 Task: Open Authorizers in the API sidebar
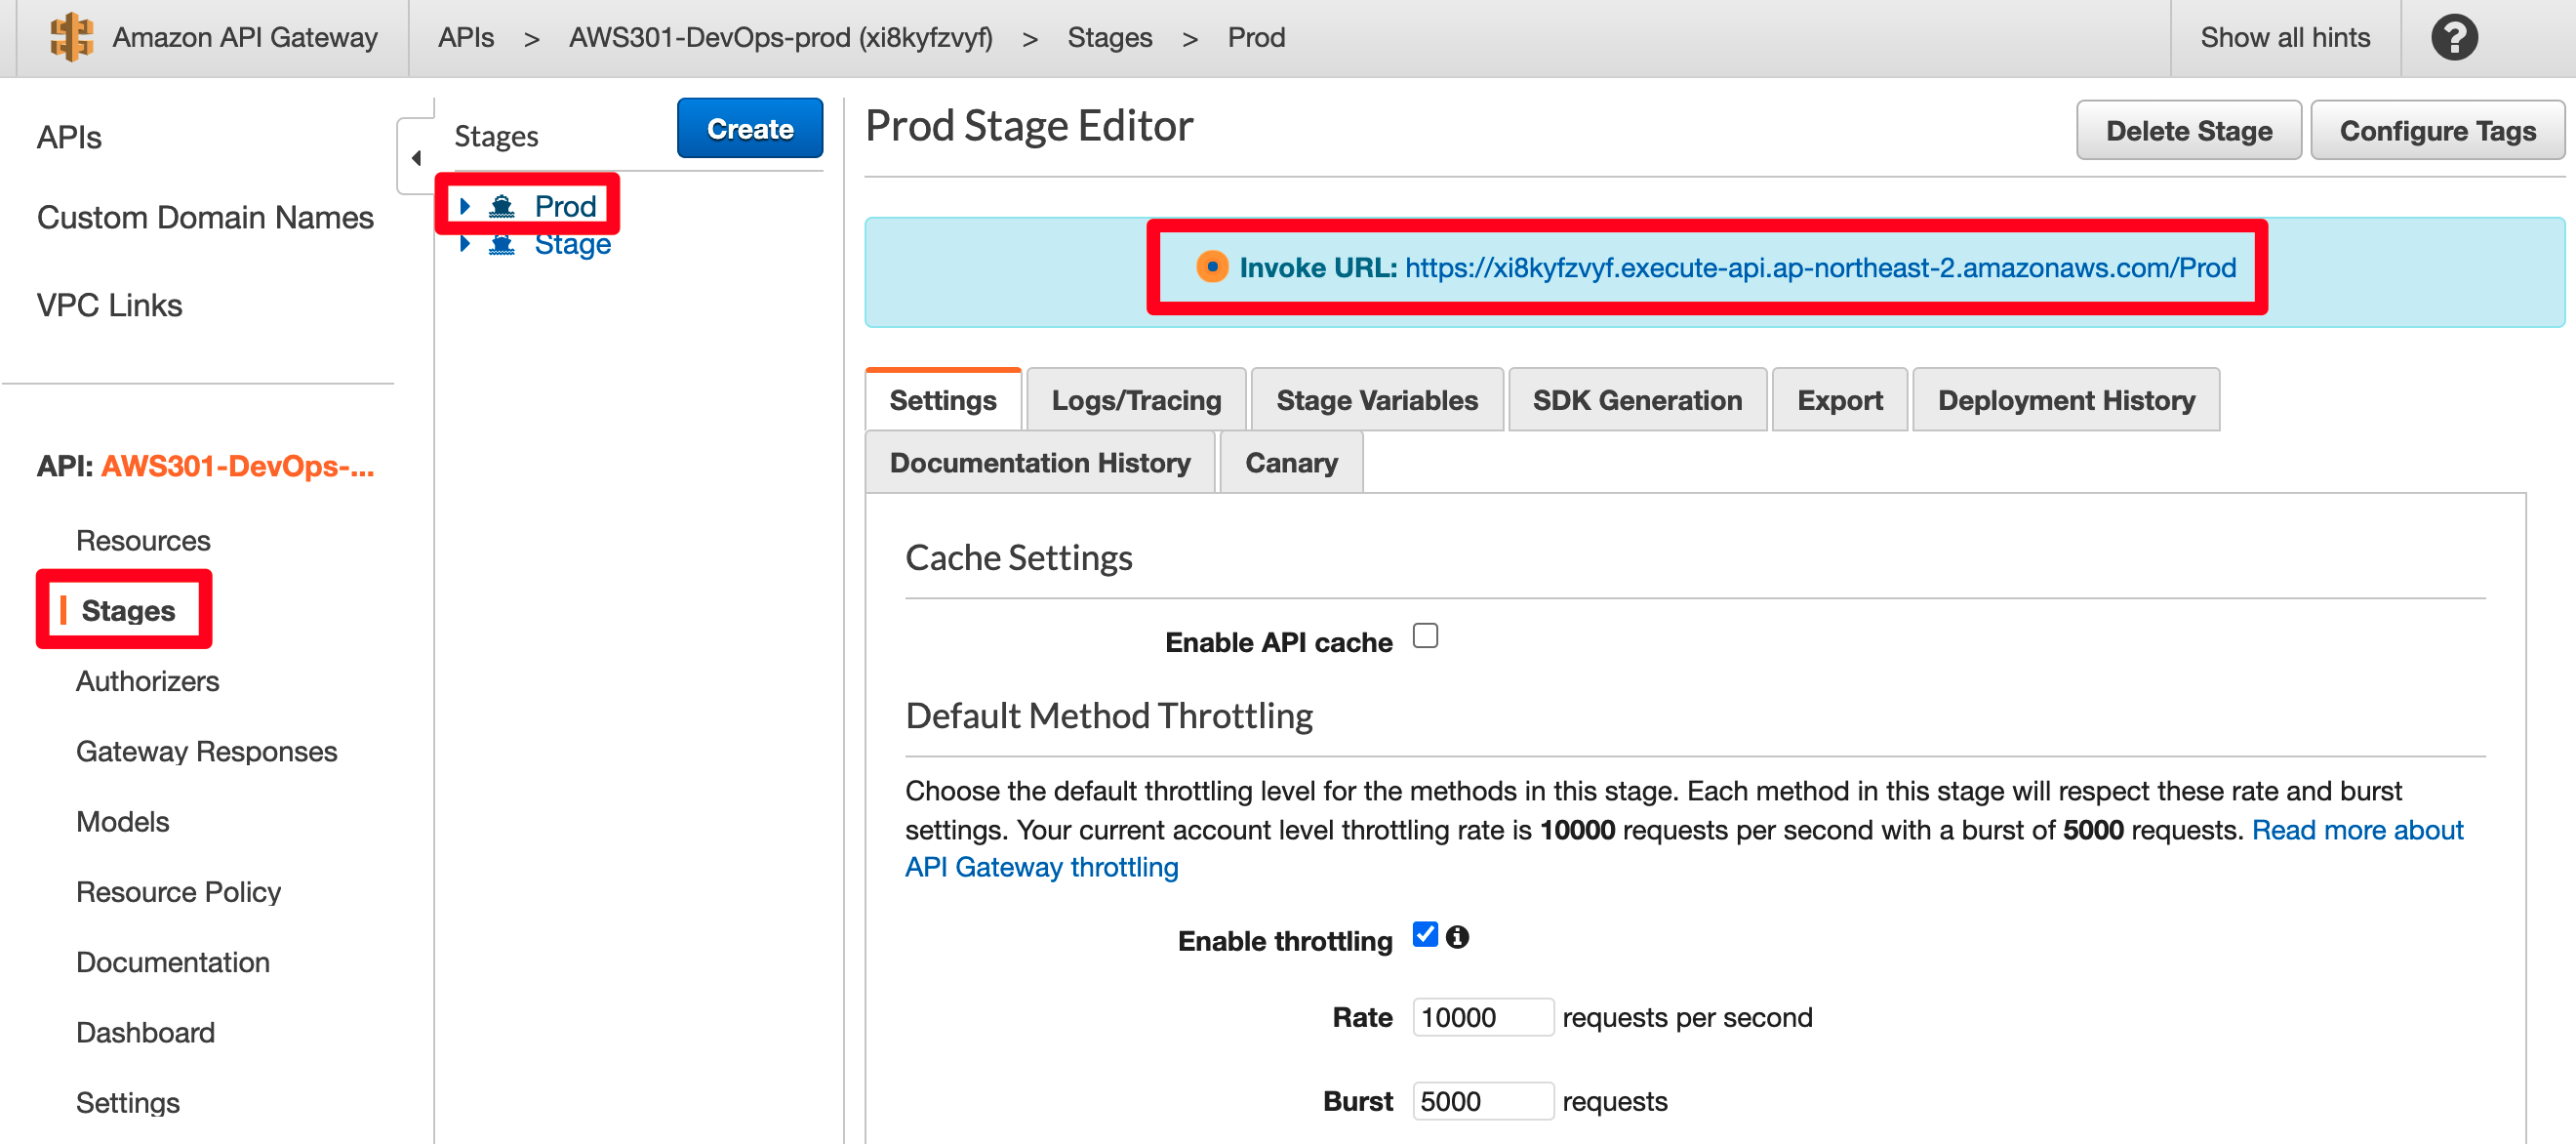(147, 681)
